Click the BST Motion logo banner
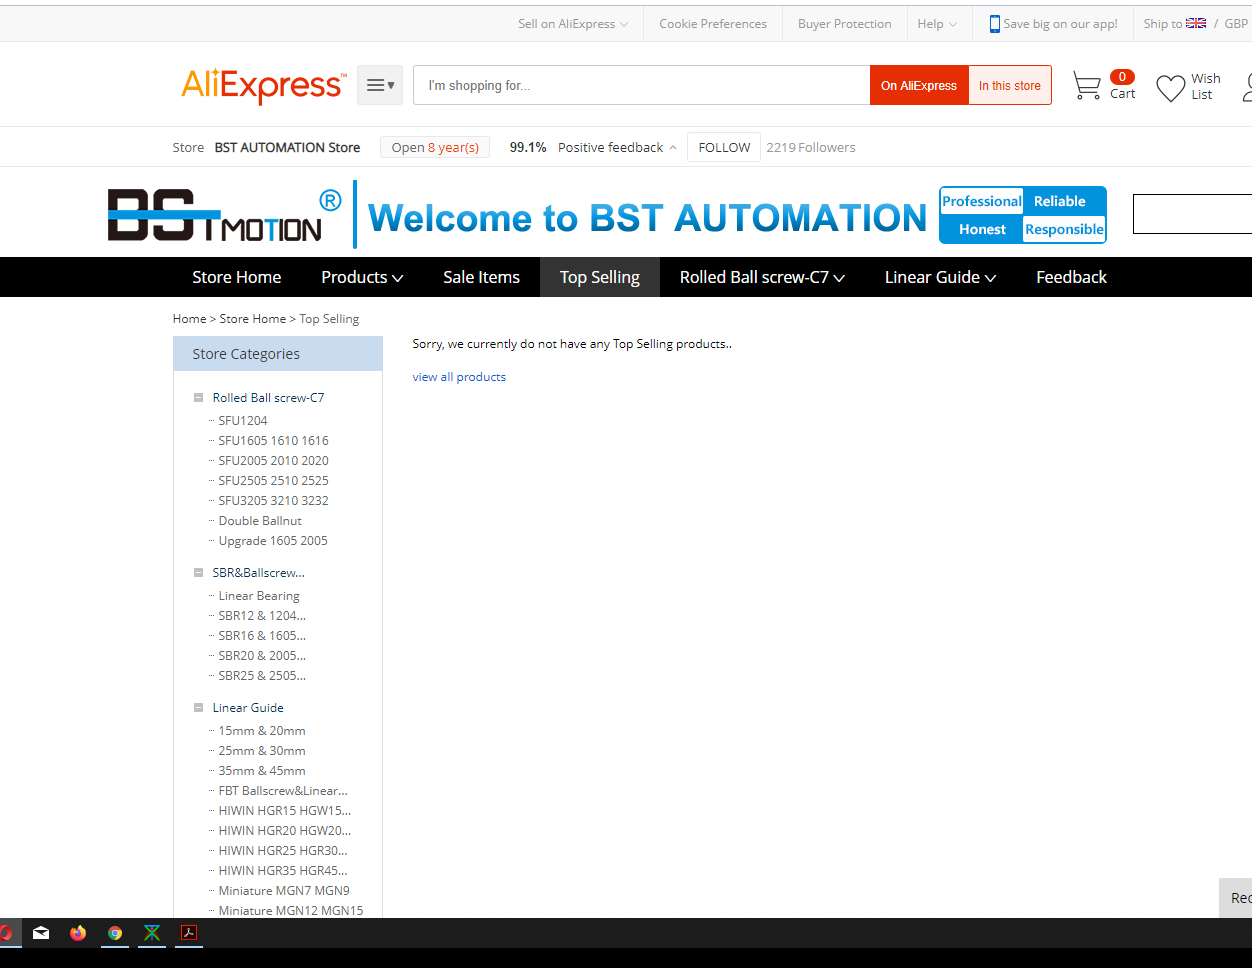 coord(224,215)
